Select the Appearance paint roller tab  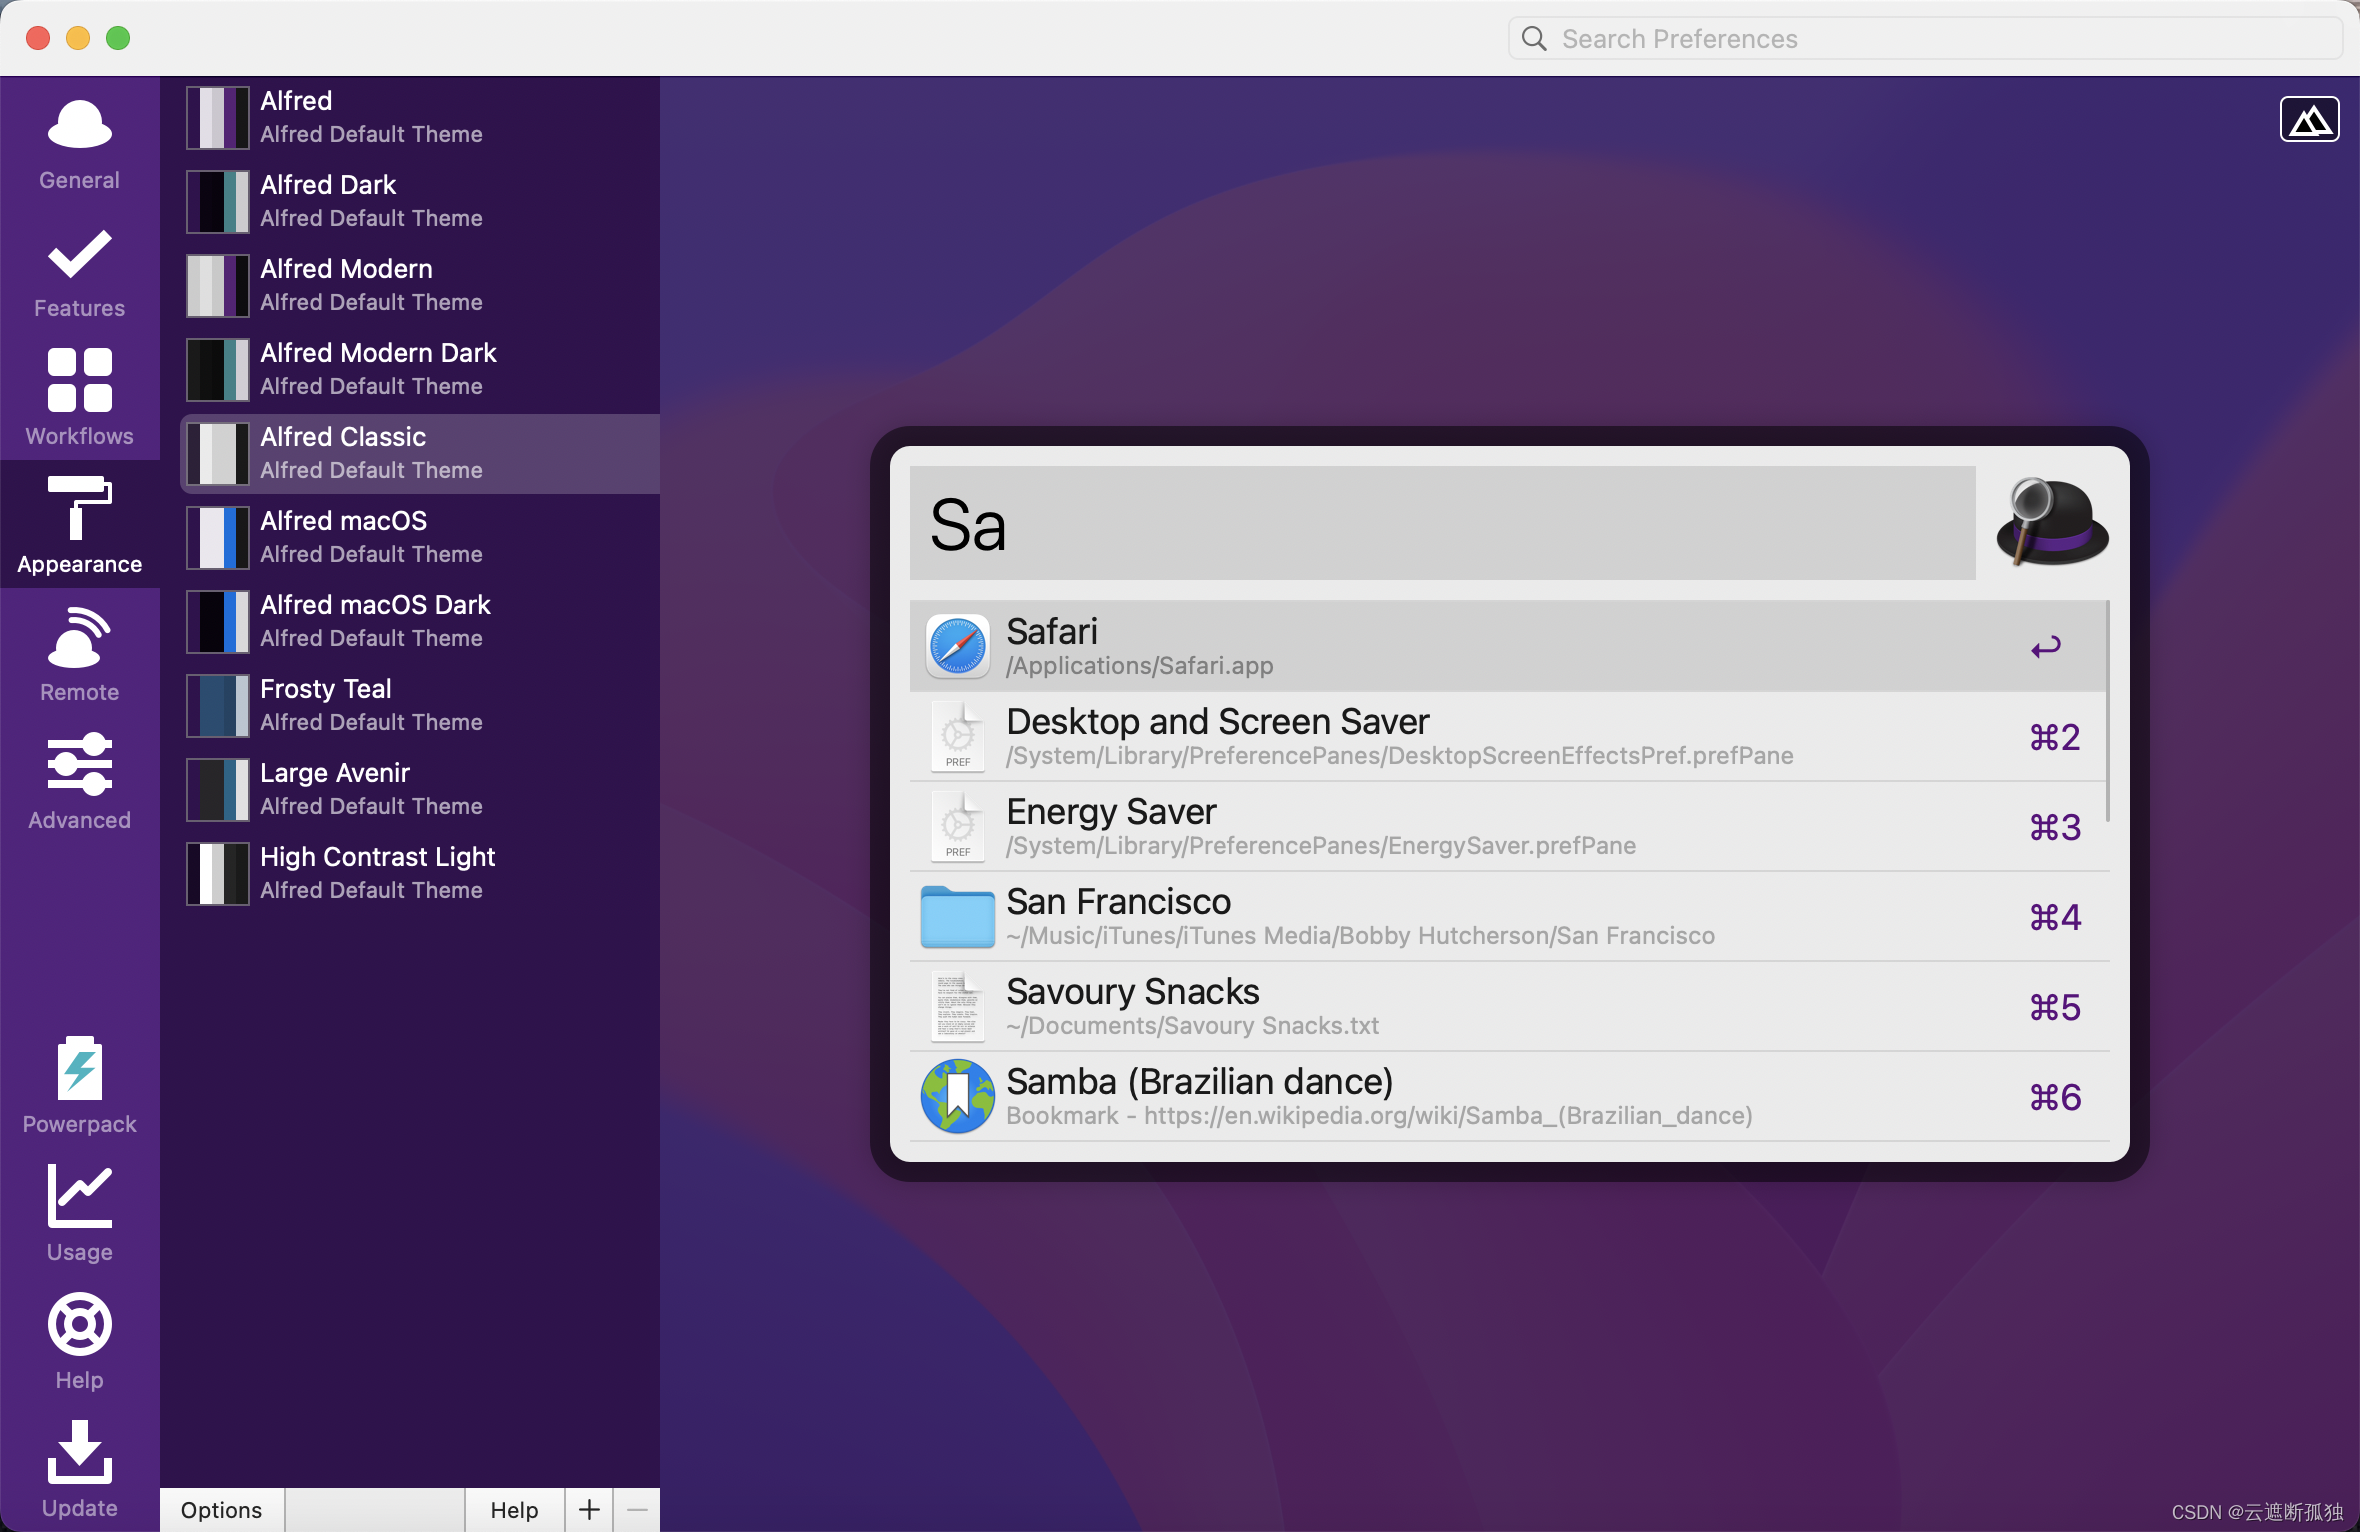coord(79,526)
